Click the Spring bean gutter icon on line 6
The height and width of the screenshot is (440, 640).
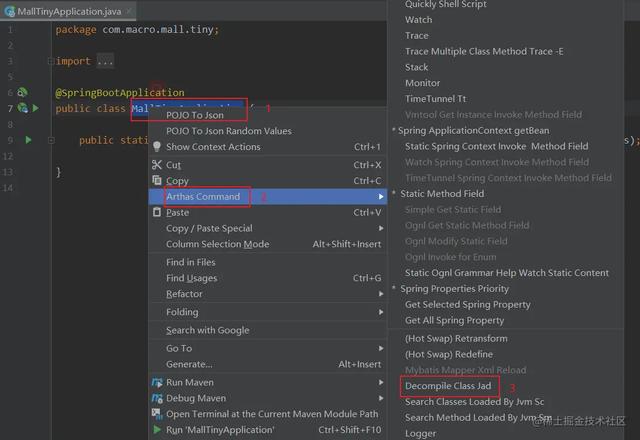22,92
